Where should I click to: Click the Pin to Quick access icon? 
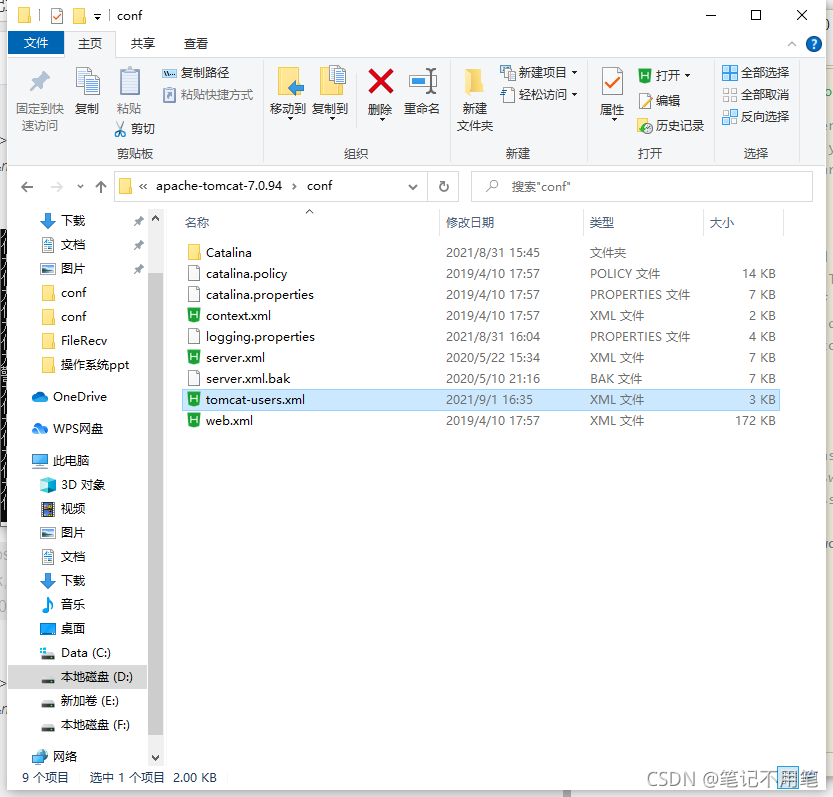[39, 82]
